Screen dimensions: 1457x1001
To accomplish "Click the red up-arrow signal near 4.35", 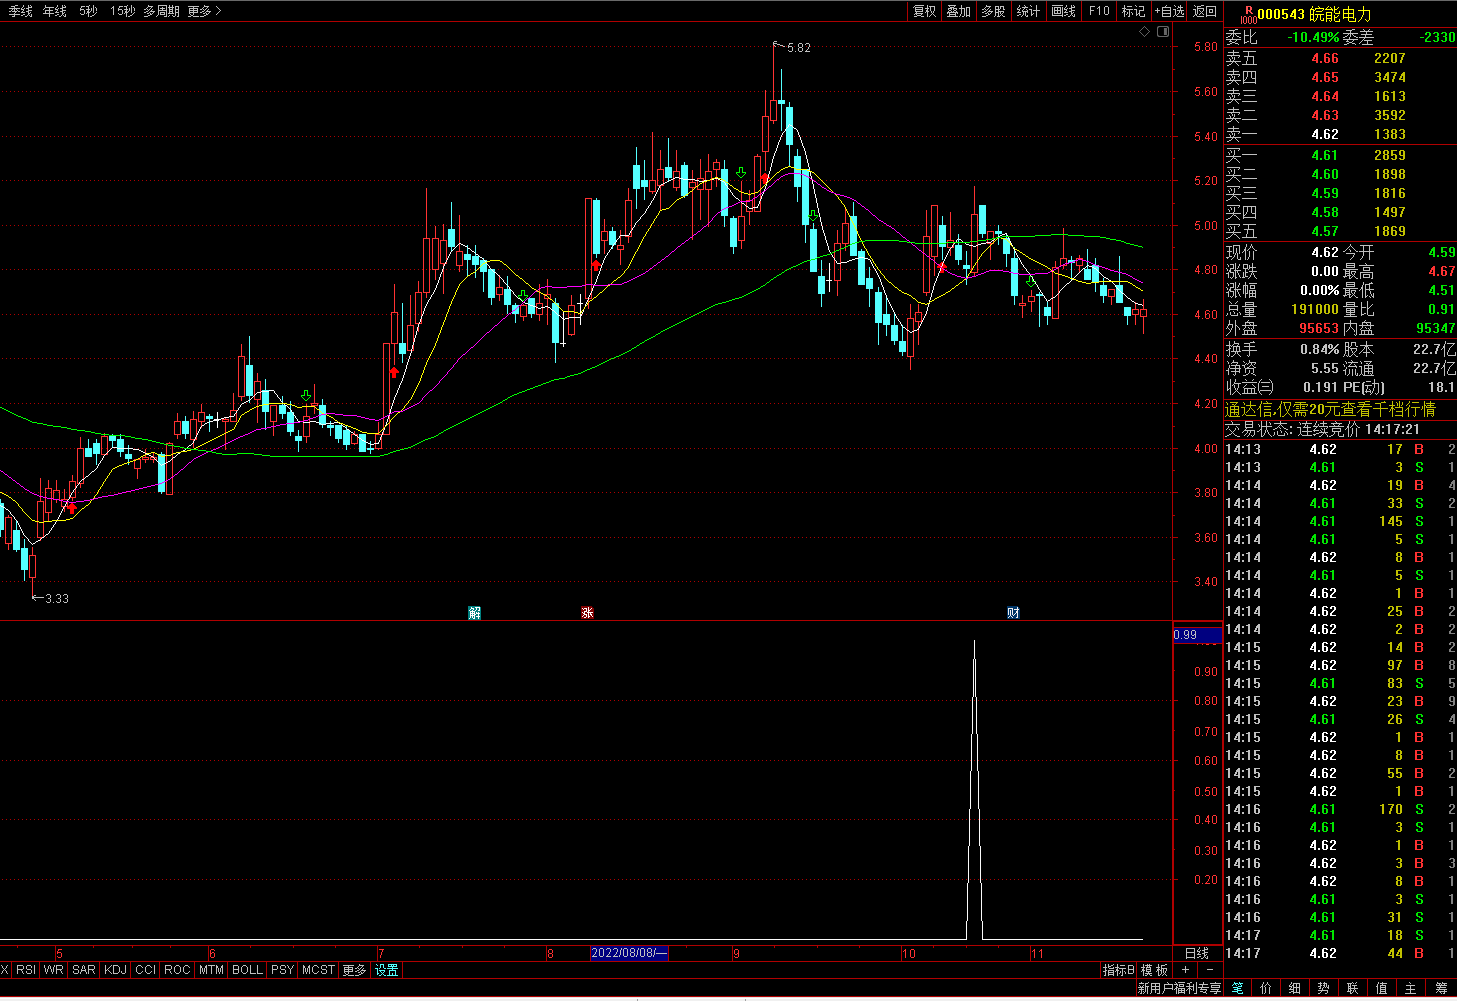I will (x=394, y=372).
